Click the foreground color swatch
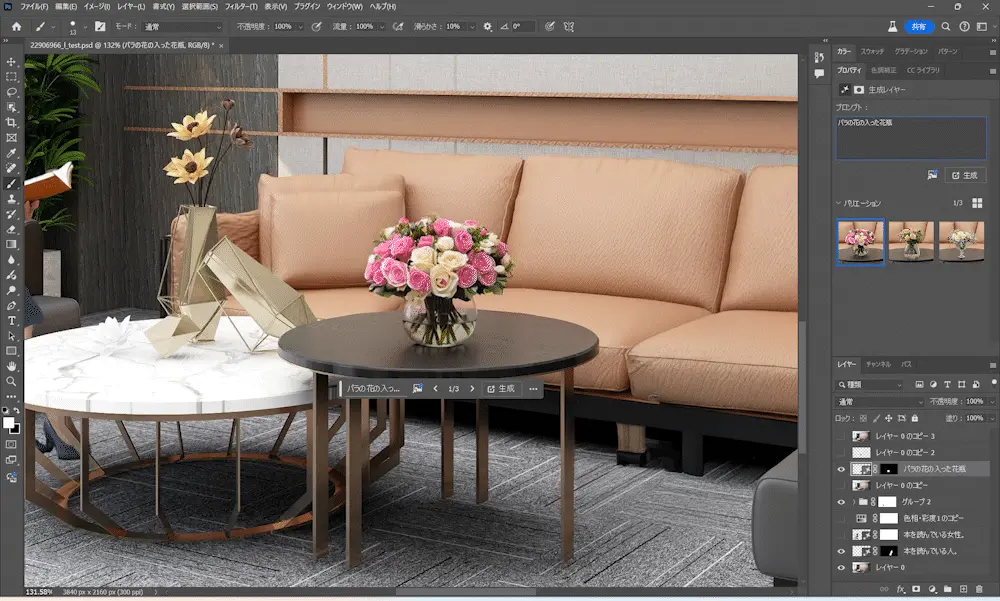This screenshot has height=601, width=1000. tap(8, 423)
